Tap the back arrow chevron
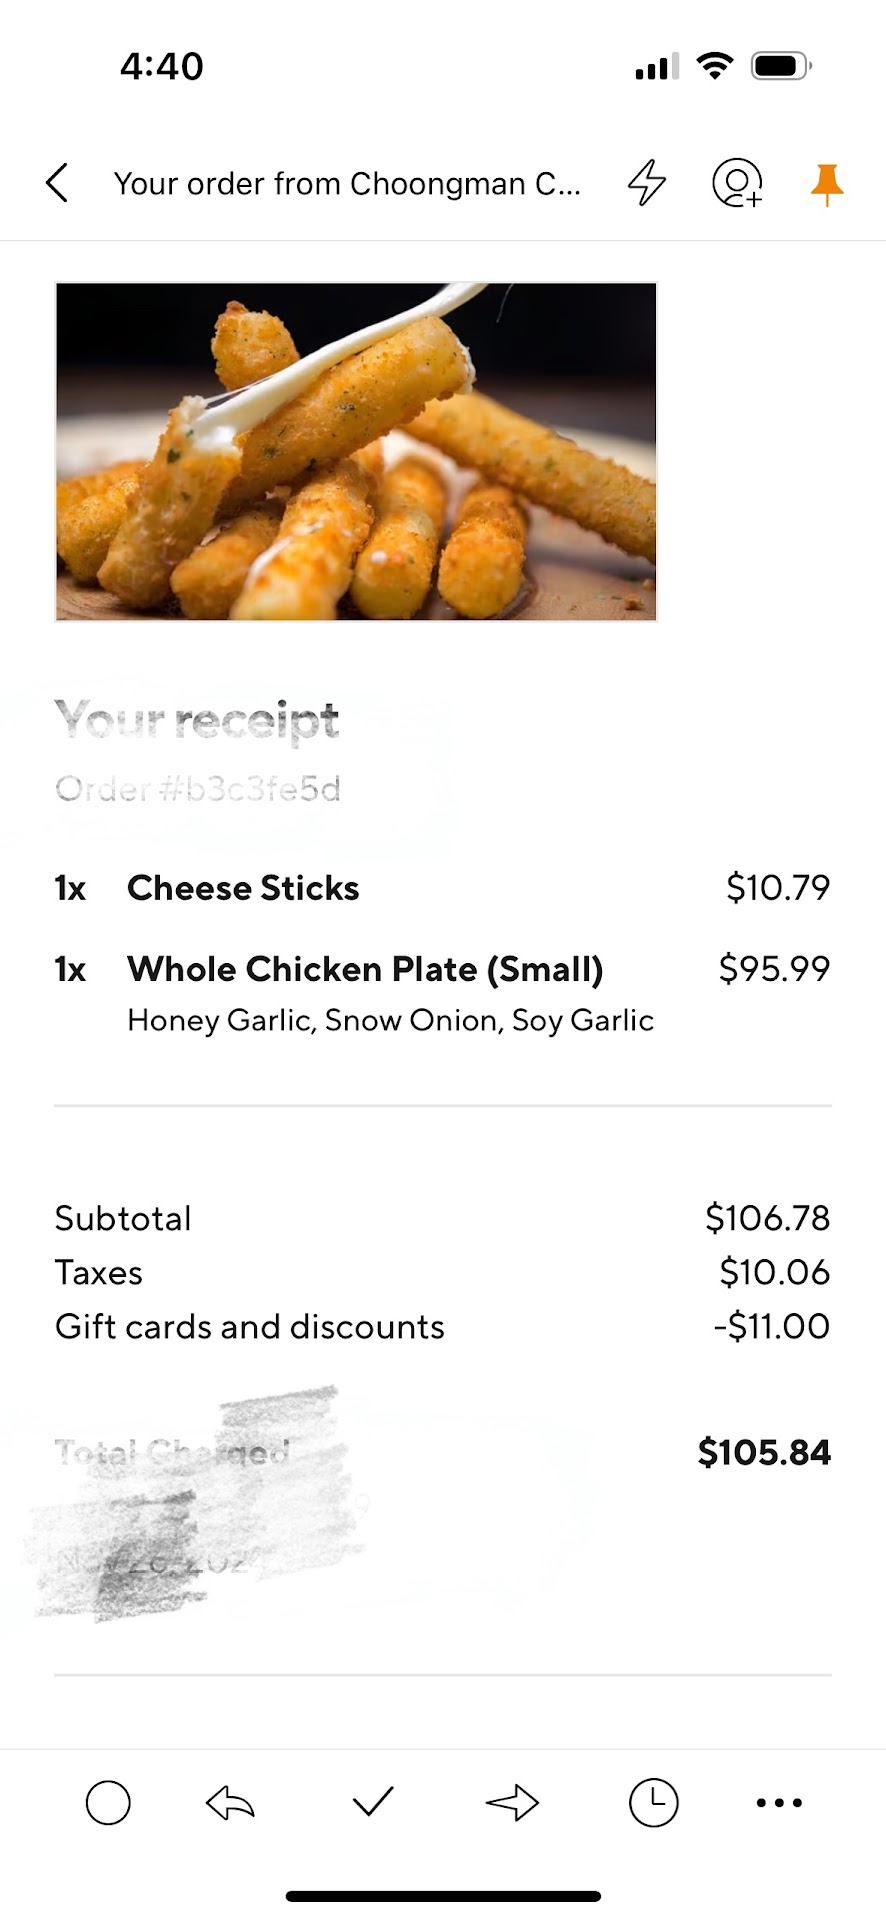Viewport: 886px width, 1920px height. coord(58,183)
